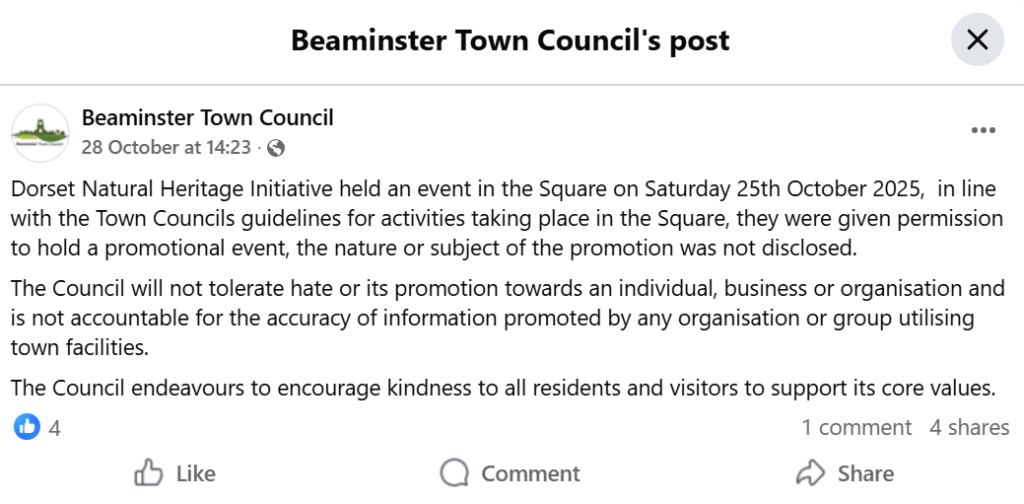
Task: Click the dialog title Beaminster Town Council's post
Action: click(x=510, y=40)
